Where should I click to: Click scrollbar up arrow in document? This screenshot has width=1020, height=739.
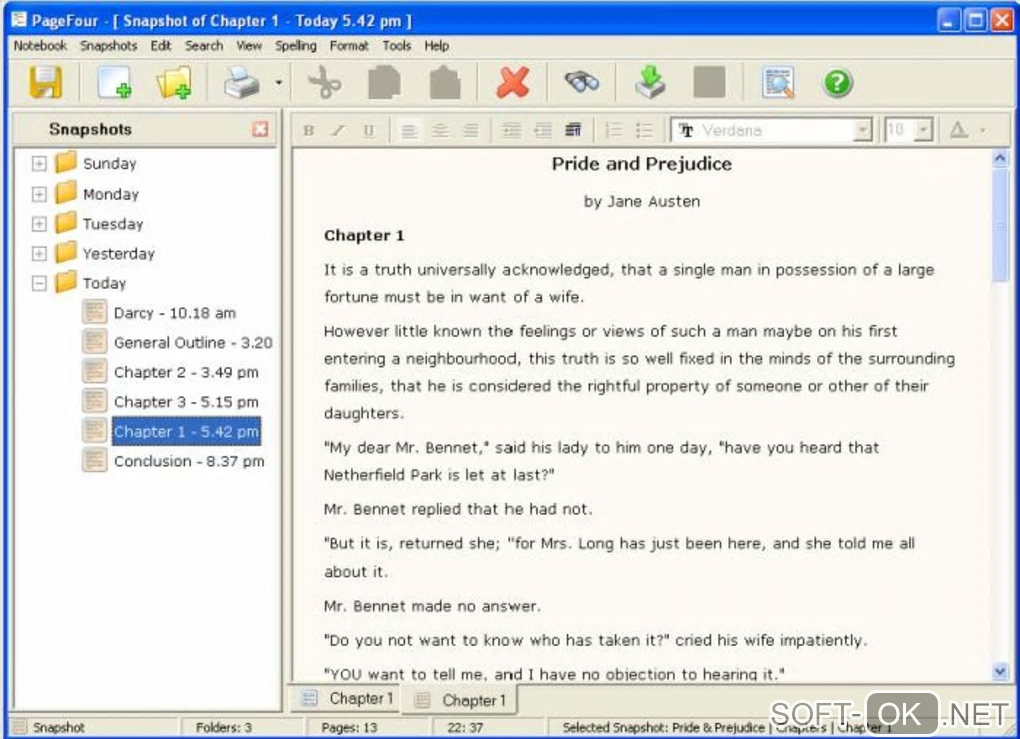[1000, 158]
